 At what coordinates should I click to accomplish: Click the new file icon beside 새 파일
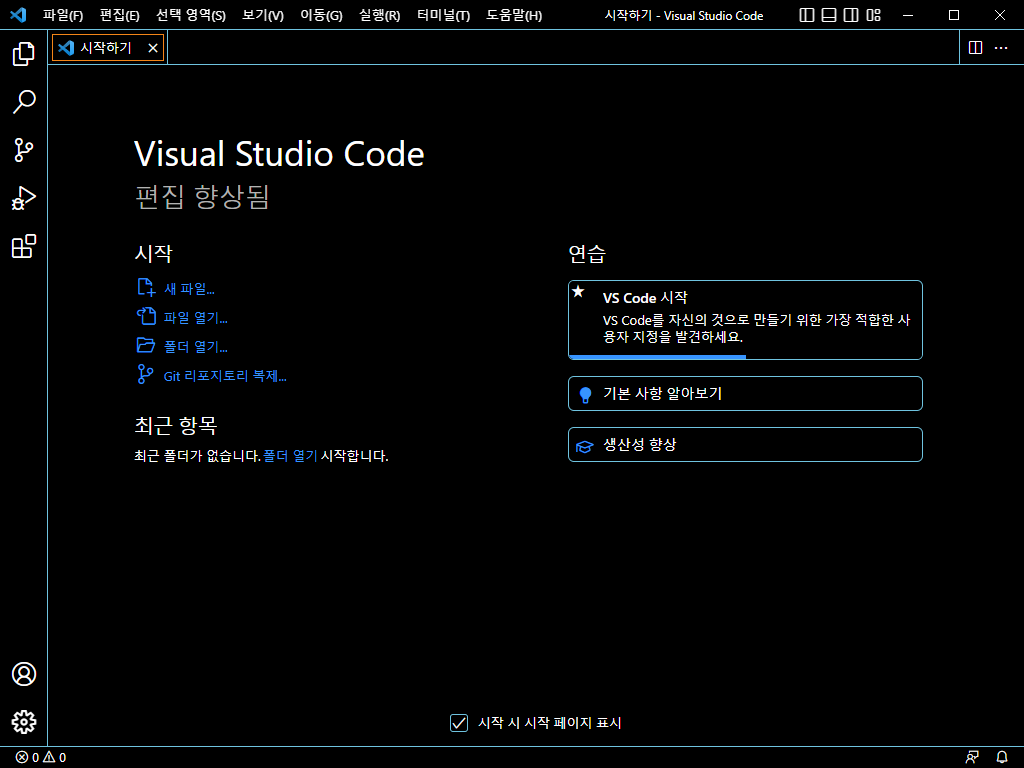(x=146, y=287)
